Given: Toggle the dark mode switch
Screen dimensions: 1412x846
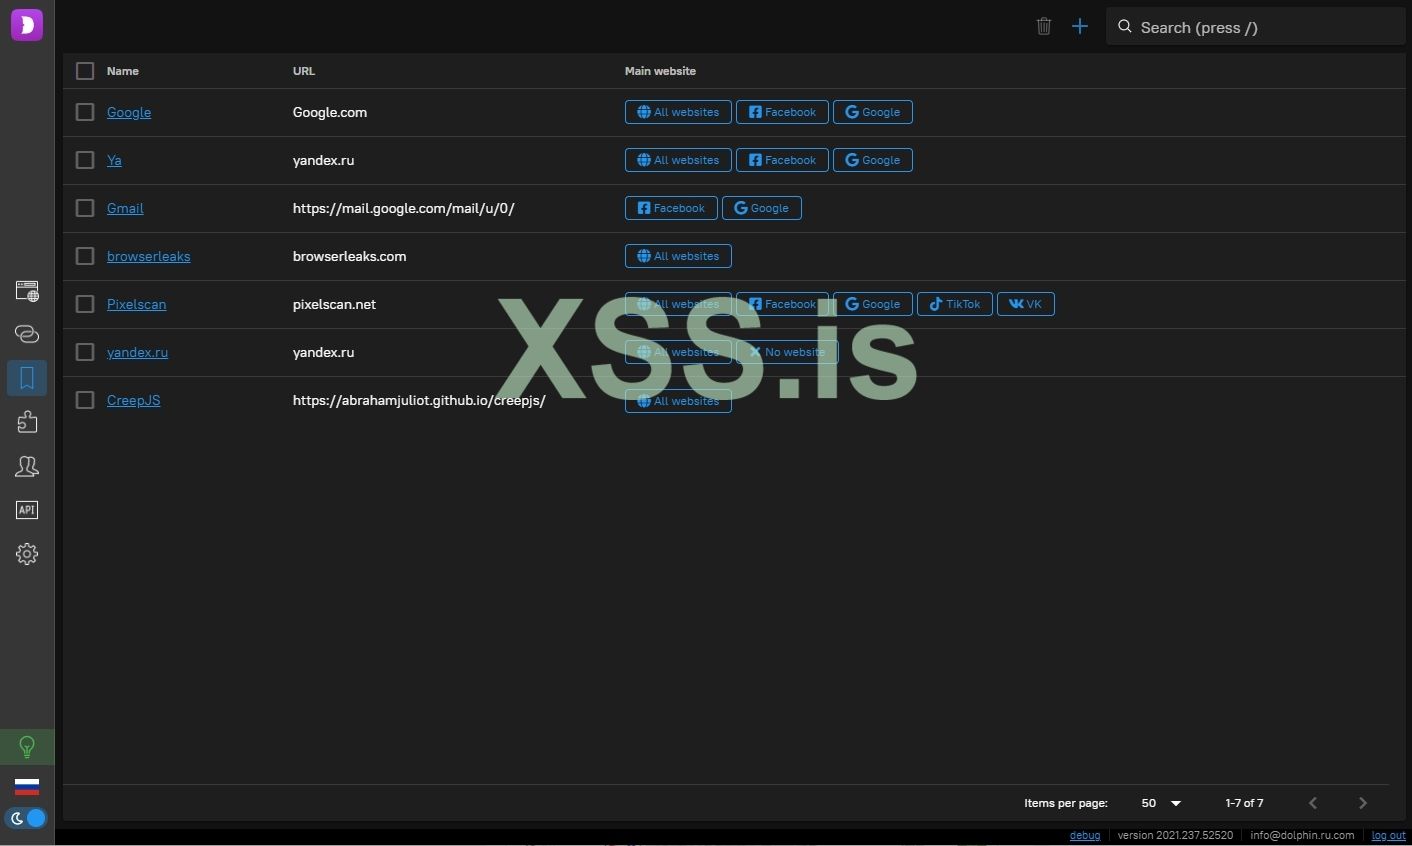Looking at the screenshot, I should point(27,818).
